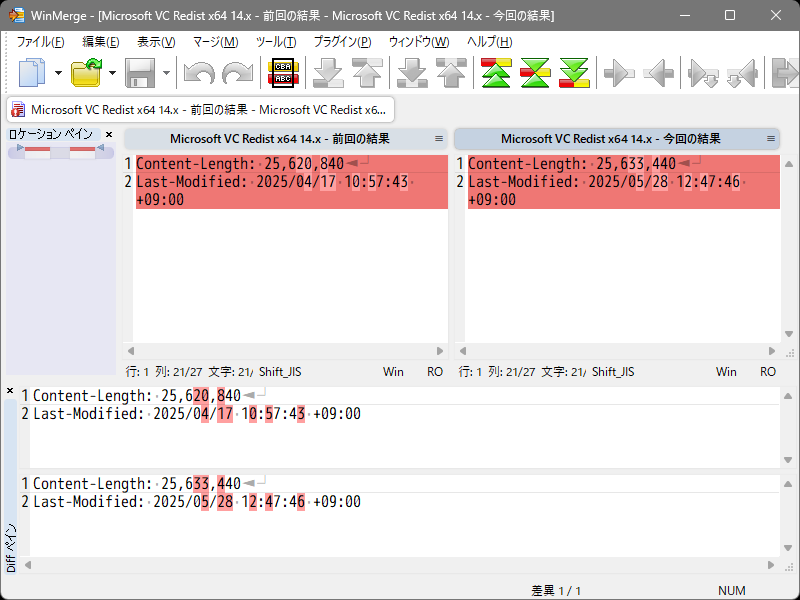Viewport: 800px width, 600px height.
Task: Click Copy Right and Advance icon
Action: pyautogui.click(x=703, y=73)
